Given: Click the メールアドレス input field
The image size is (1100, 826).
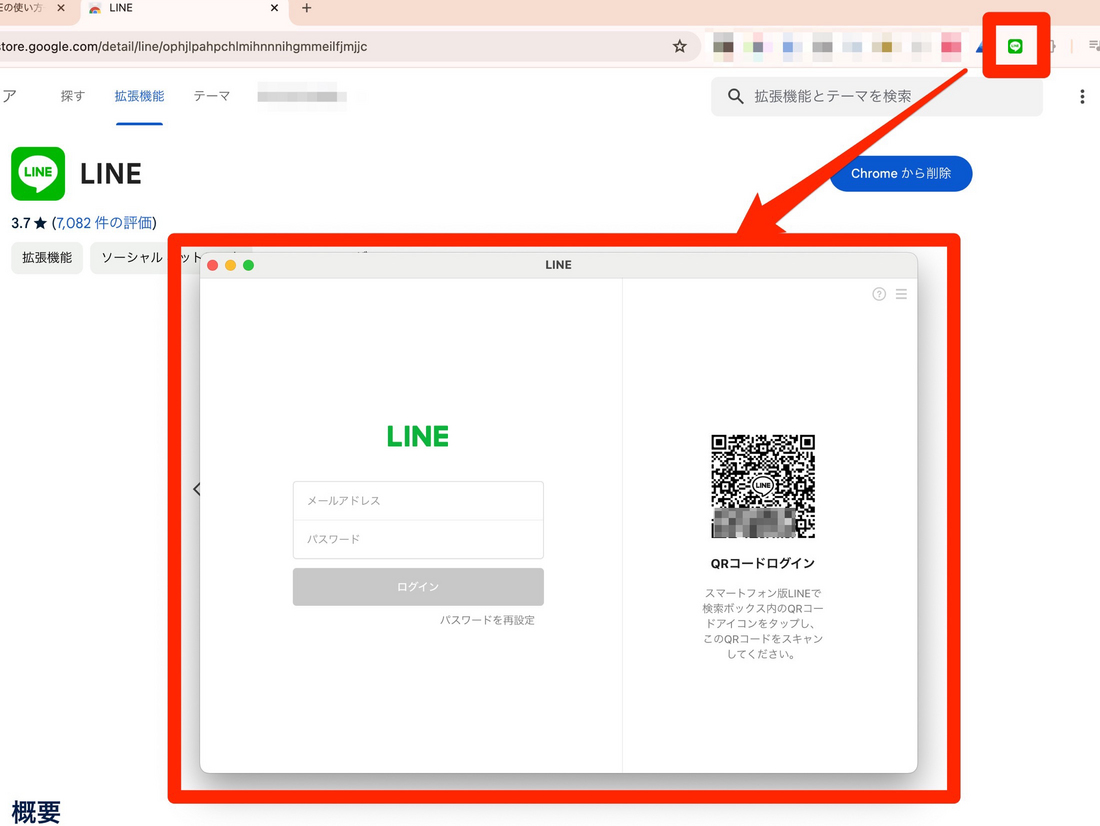Looking at the screenshot, I should [x=418, y=500].
